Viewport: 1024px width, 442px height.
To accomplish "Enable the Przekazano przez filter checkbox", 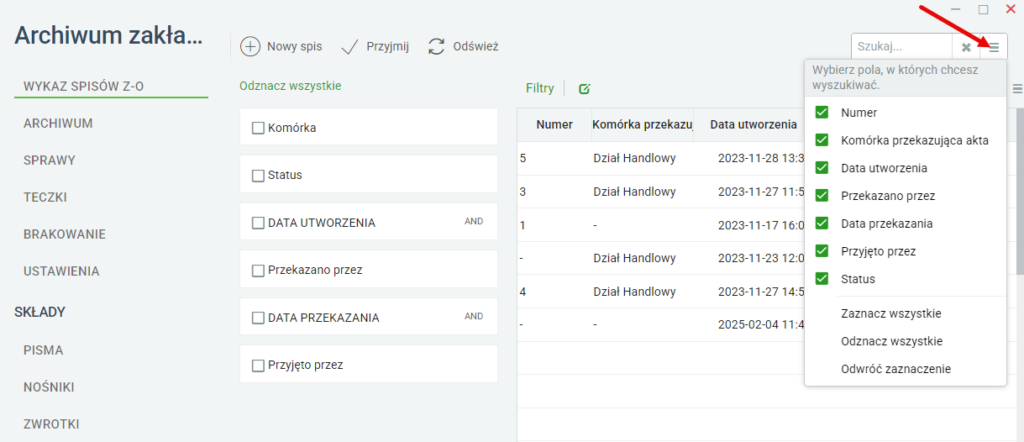I will click(x=258, y=270).
